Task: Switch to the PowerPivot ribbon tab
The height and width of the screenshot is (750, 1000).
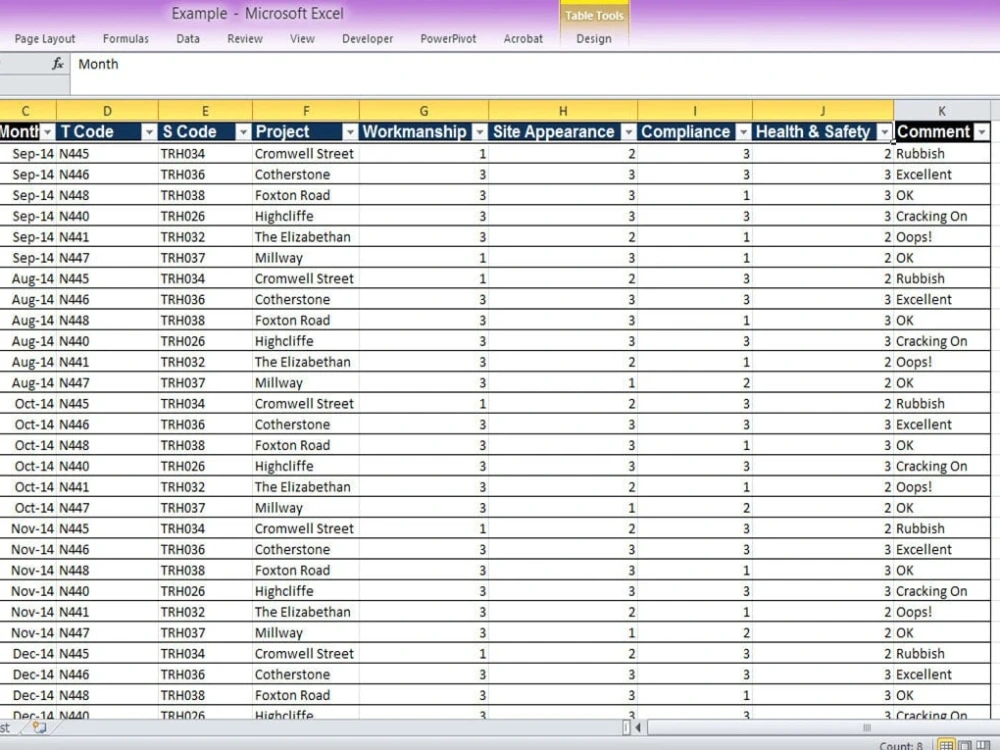Action: pos(448,39)
